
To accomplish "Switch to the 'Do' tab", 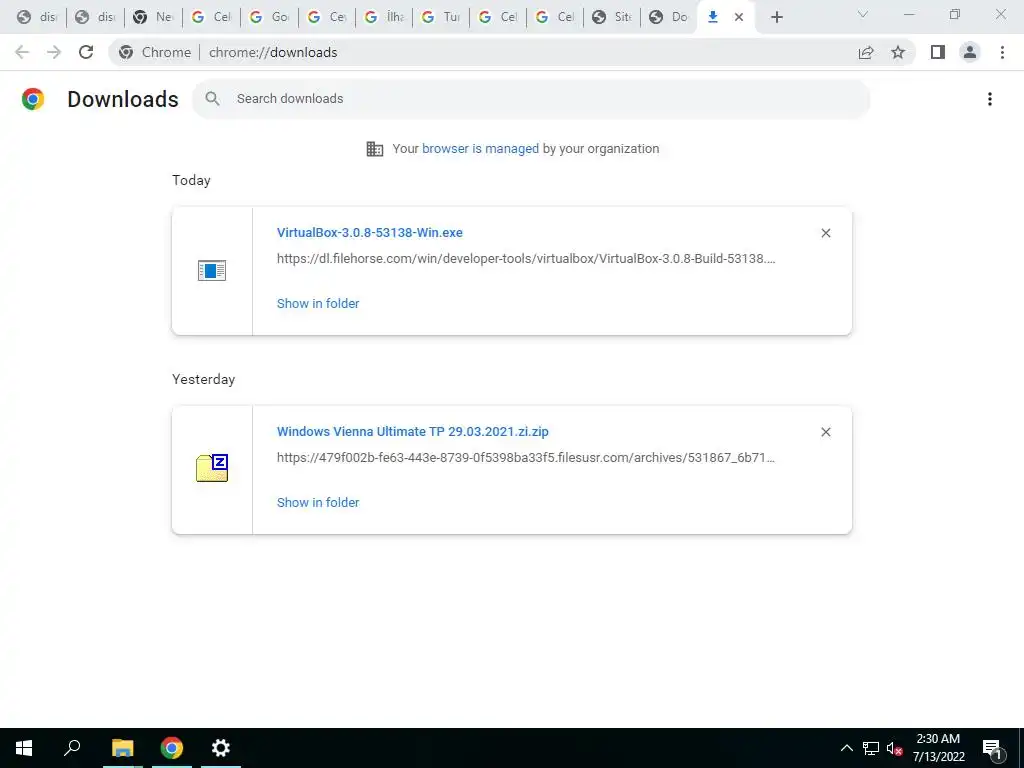I will [669, 17].
